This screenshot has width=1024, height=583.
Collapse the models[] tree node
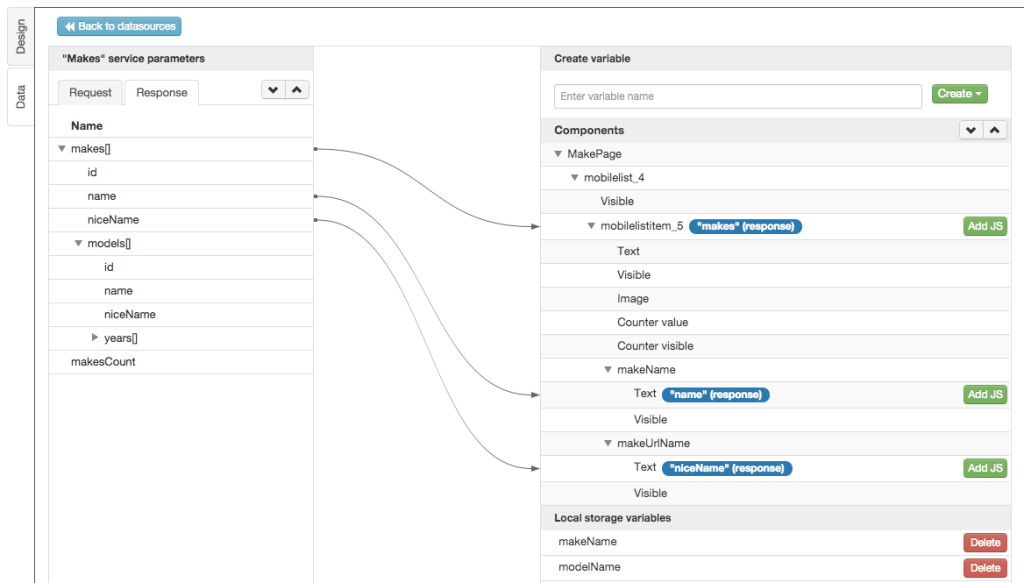[79, 244]
